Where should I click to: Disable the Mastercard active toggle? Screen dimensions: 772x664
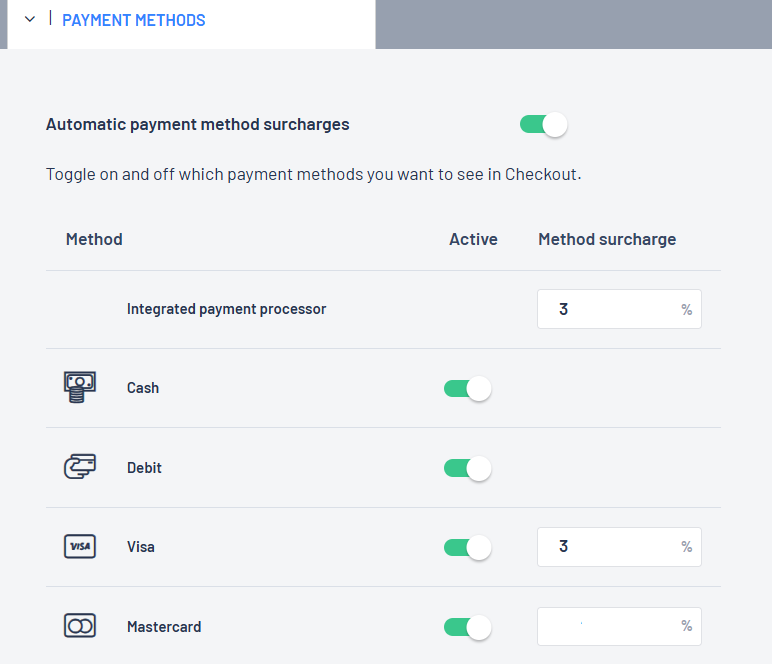coord(467,627)
